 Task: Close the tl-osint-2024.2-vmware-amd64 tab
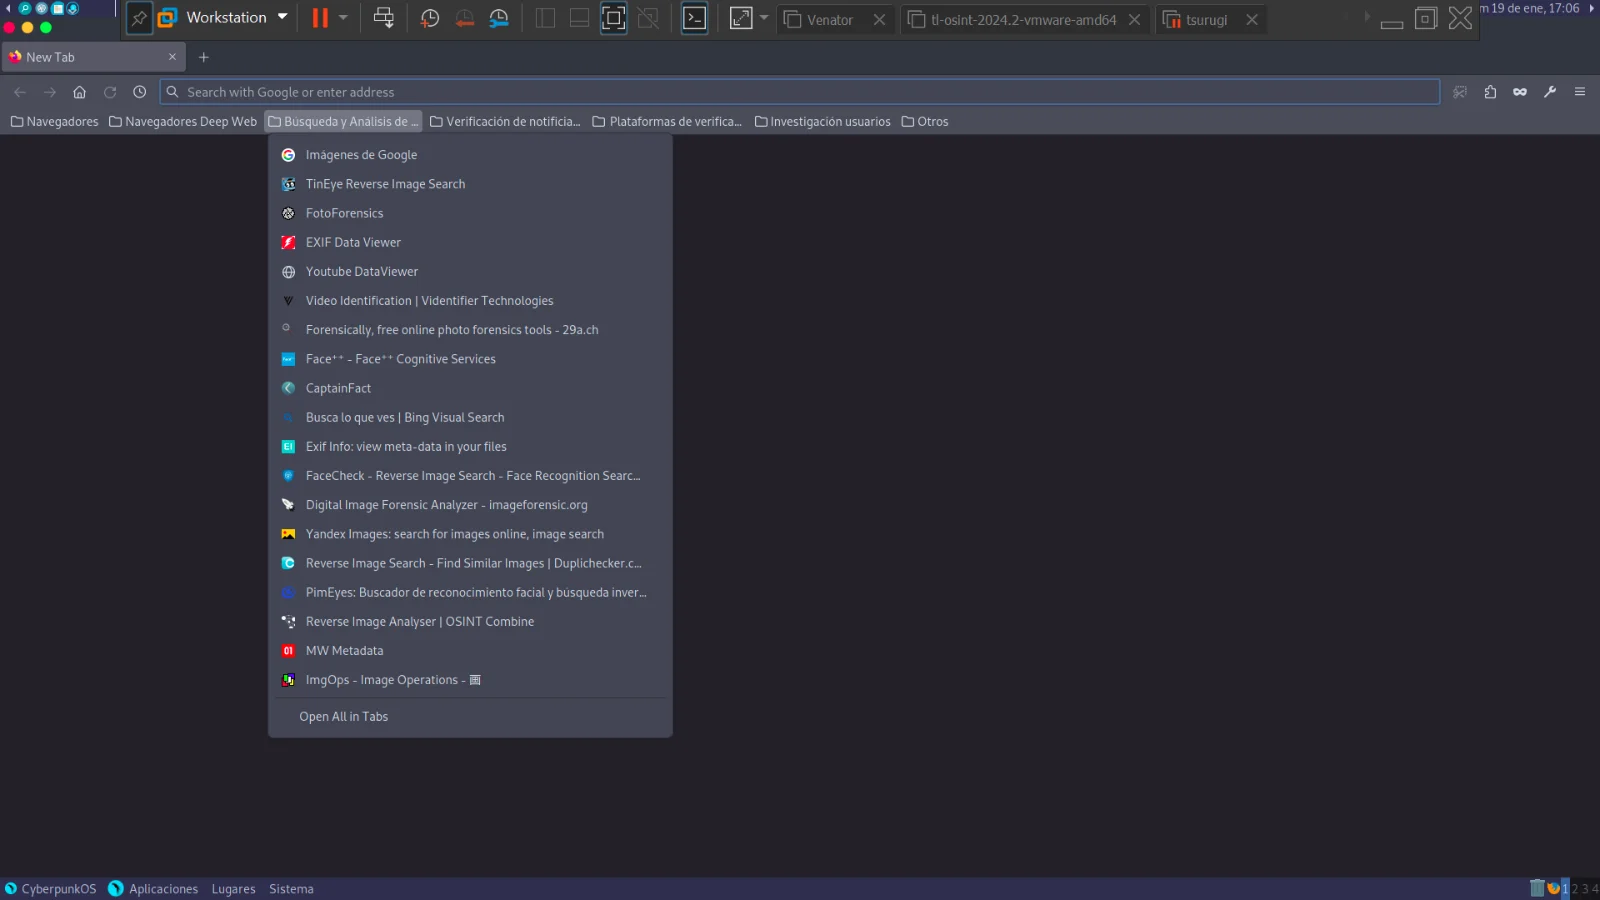(x=1134, y=20)
